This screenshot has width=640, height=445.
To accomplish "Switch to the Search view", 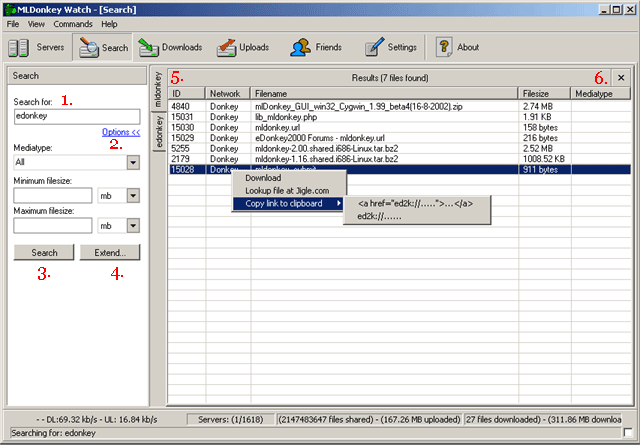I will 103,47.
